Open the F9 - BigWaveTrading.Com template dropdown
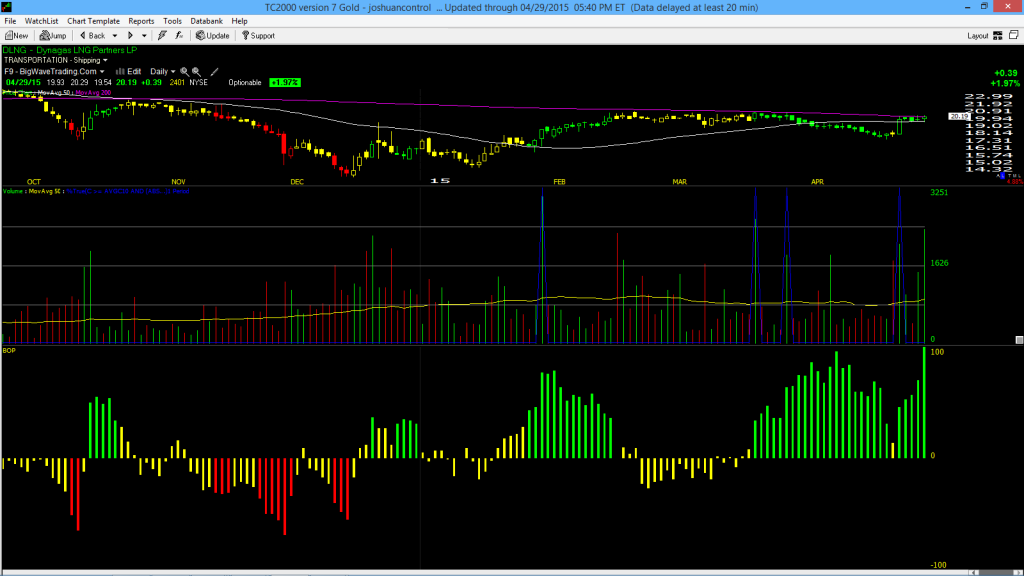Screen dimensions: 1024x576 pyautogui.click(x=54, y=72)
